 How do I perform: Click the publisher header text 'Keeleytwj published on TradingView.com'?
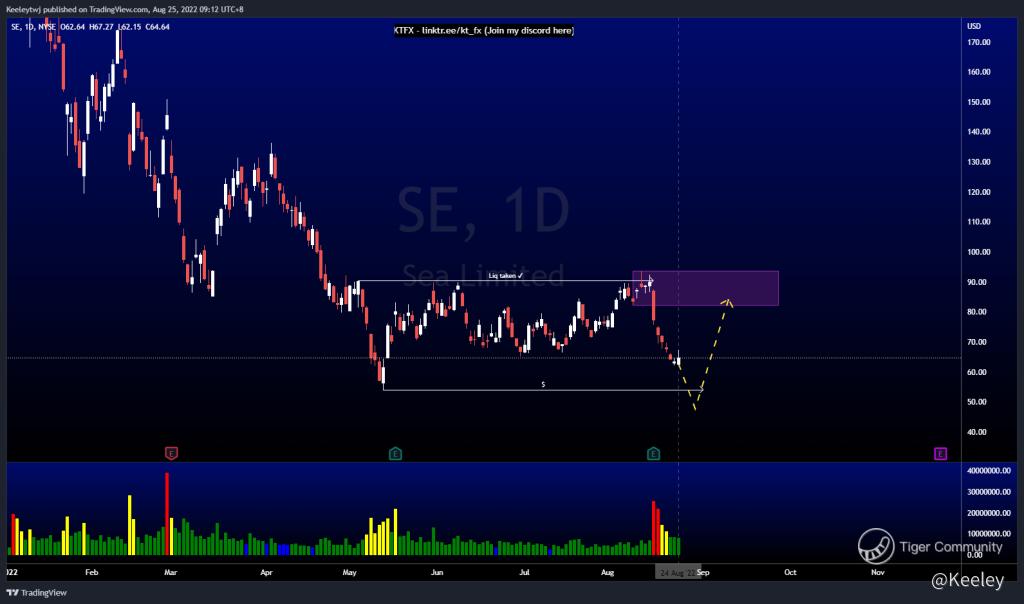[x=77, y=10]
